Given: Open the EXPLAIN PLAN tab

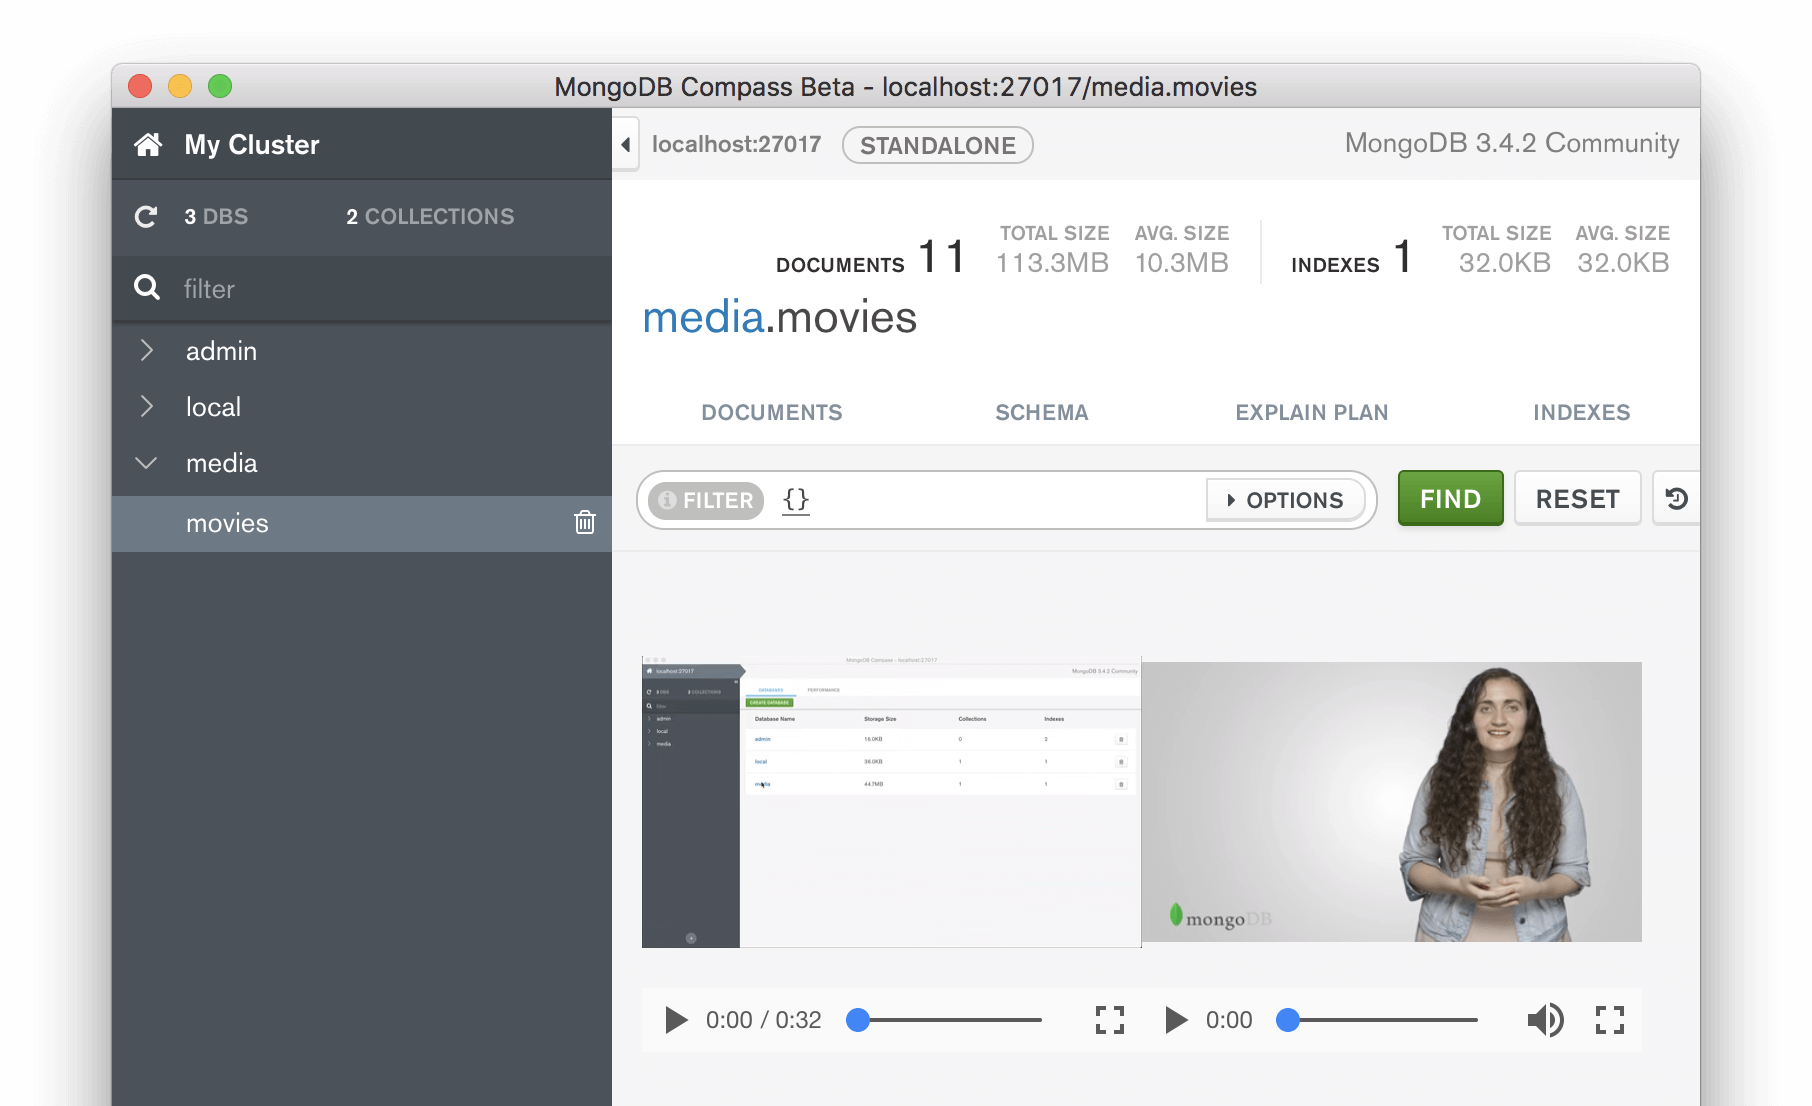Looking at the screenshot, I should tap(1311, 412).
